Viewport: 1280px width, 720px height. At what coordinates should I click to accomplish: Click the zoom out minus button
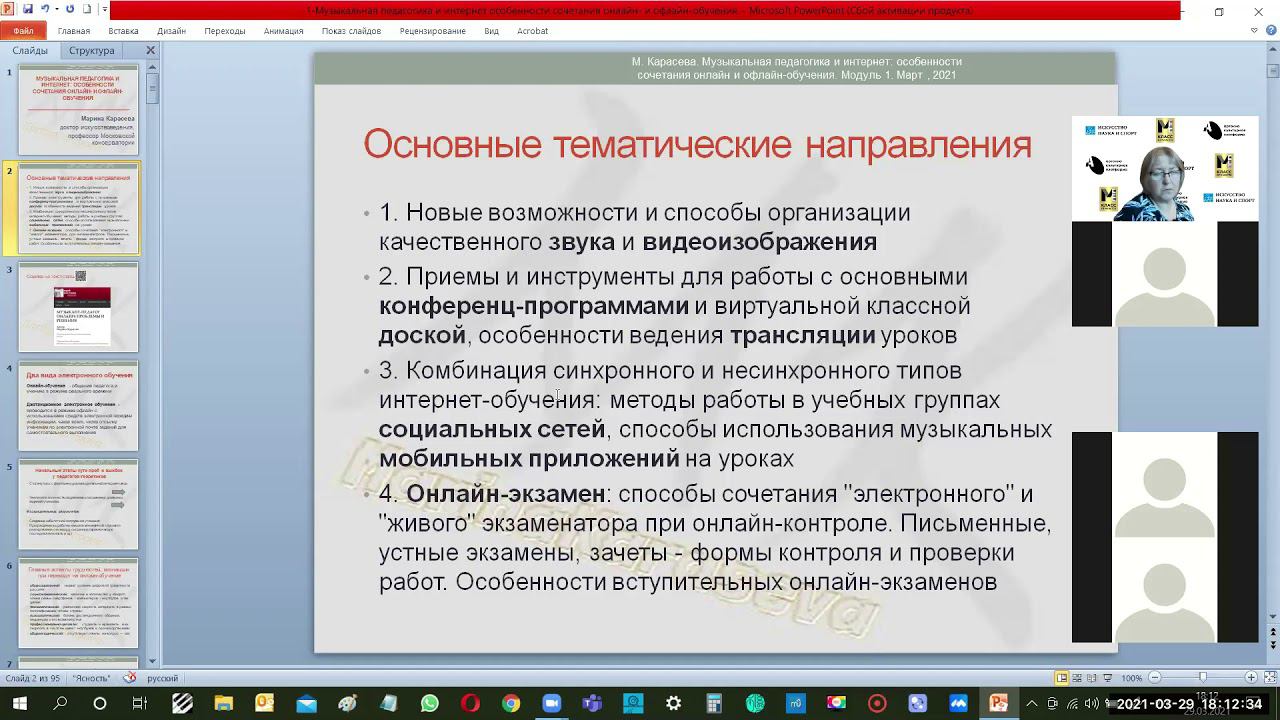point(1154,678)
